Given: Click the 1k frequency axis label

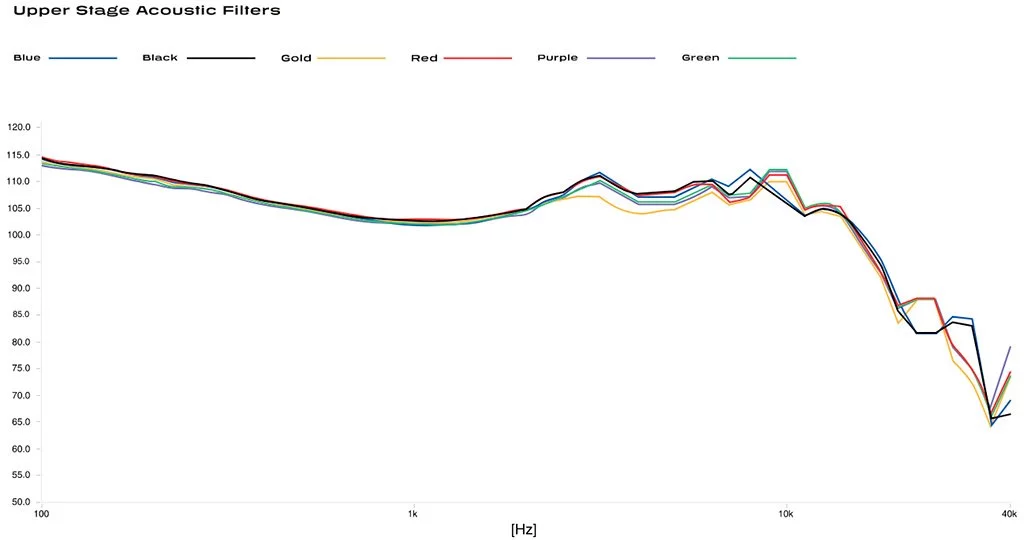Looking at the screenshot, I should coord(413,514).
